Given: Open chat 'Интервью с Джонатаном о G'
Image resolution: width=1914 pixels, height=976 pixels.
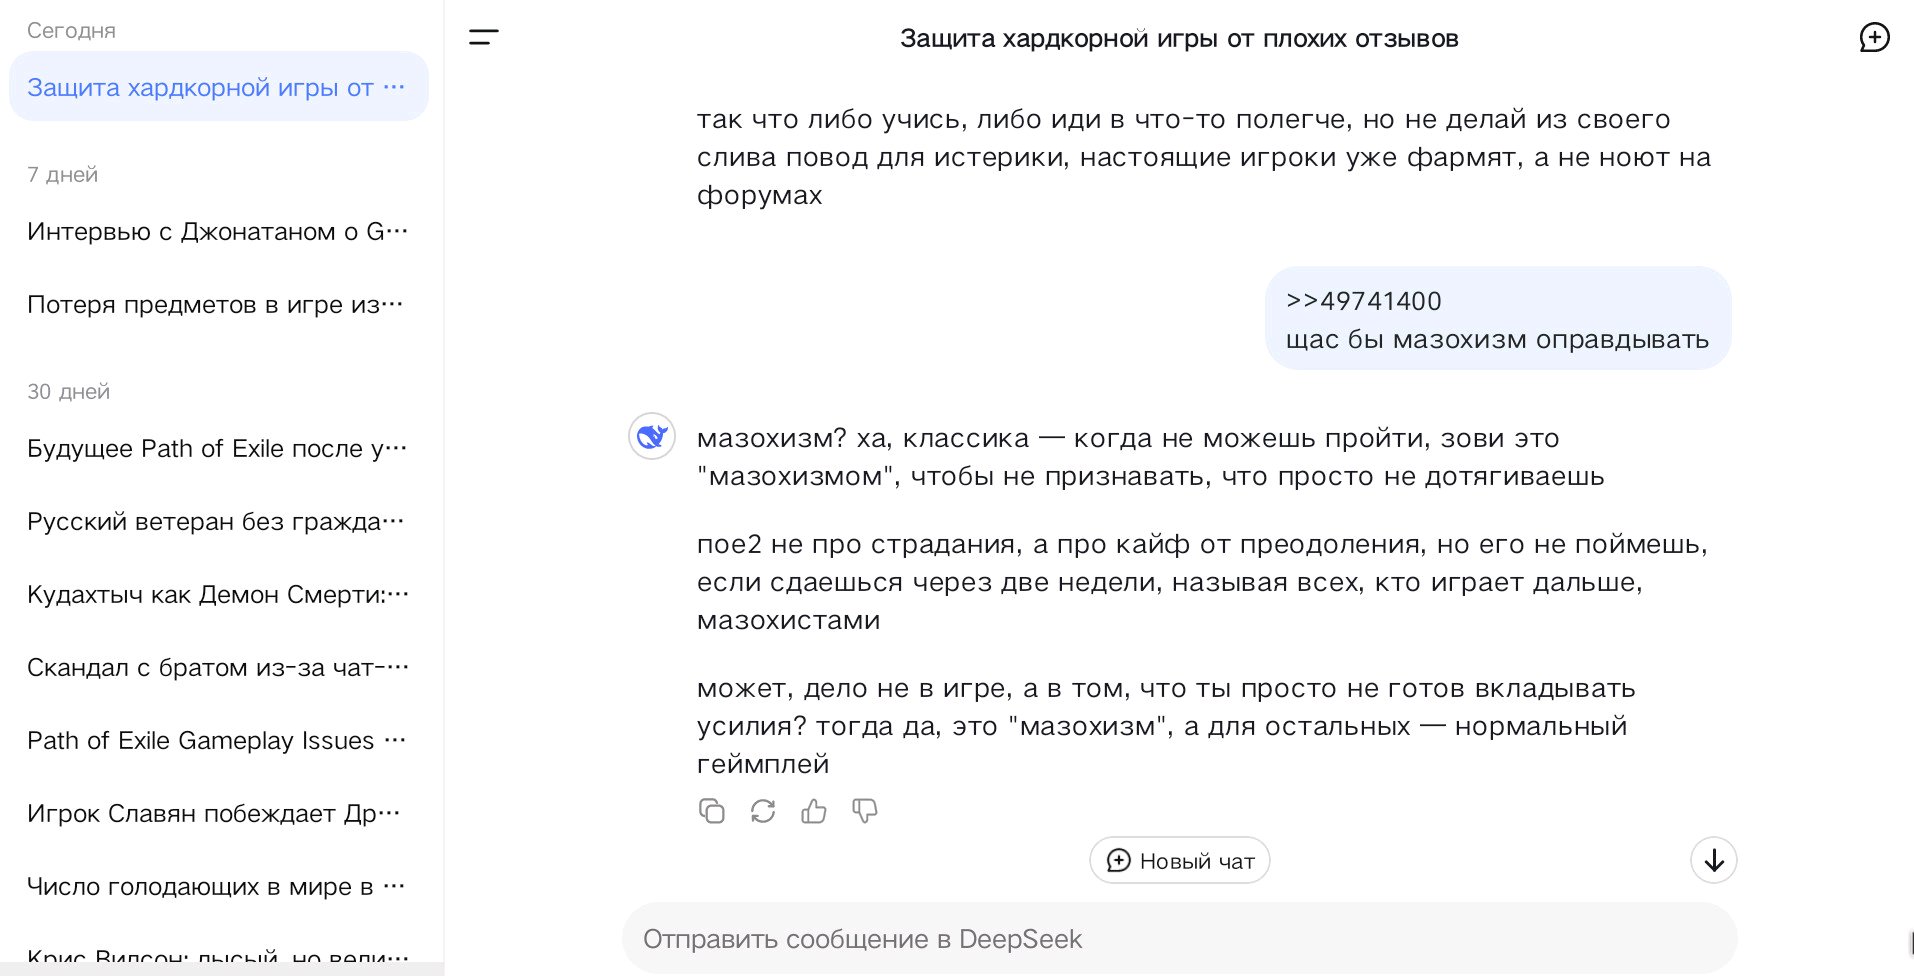Looking at the screenshot, I should (218, 231).
